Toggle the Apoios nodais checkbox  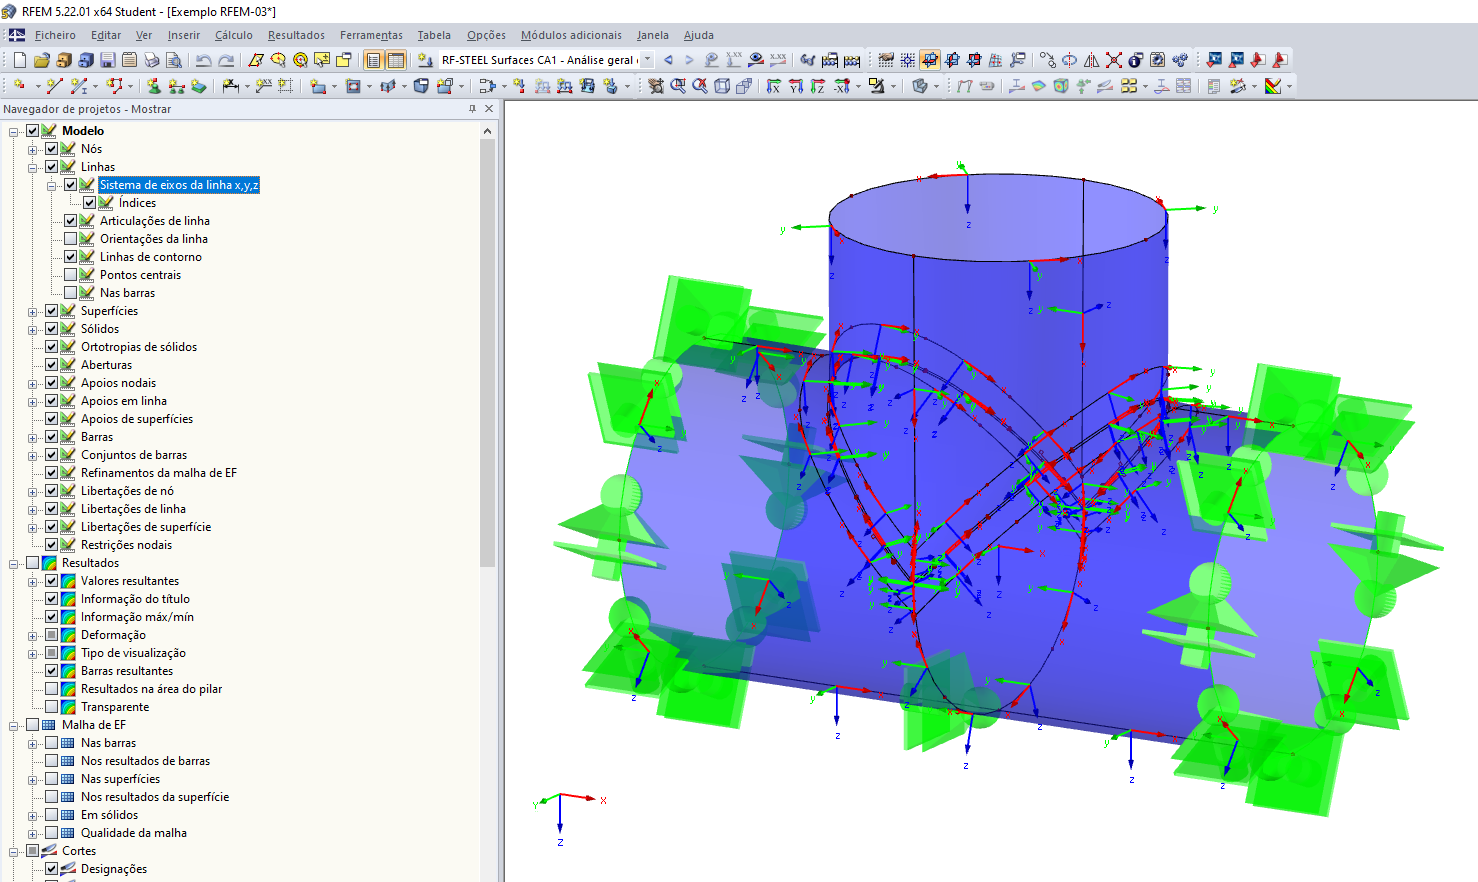51,383
